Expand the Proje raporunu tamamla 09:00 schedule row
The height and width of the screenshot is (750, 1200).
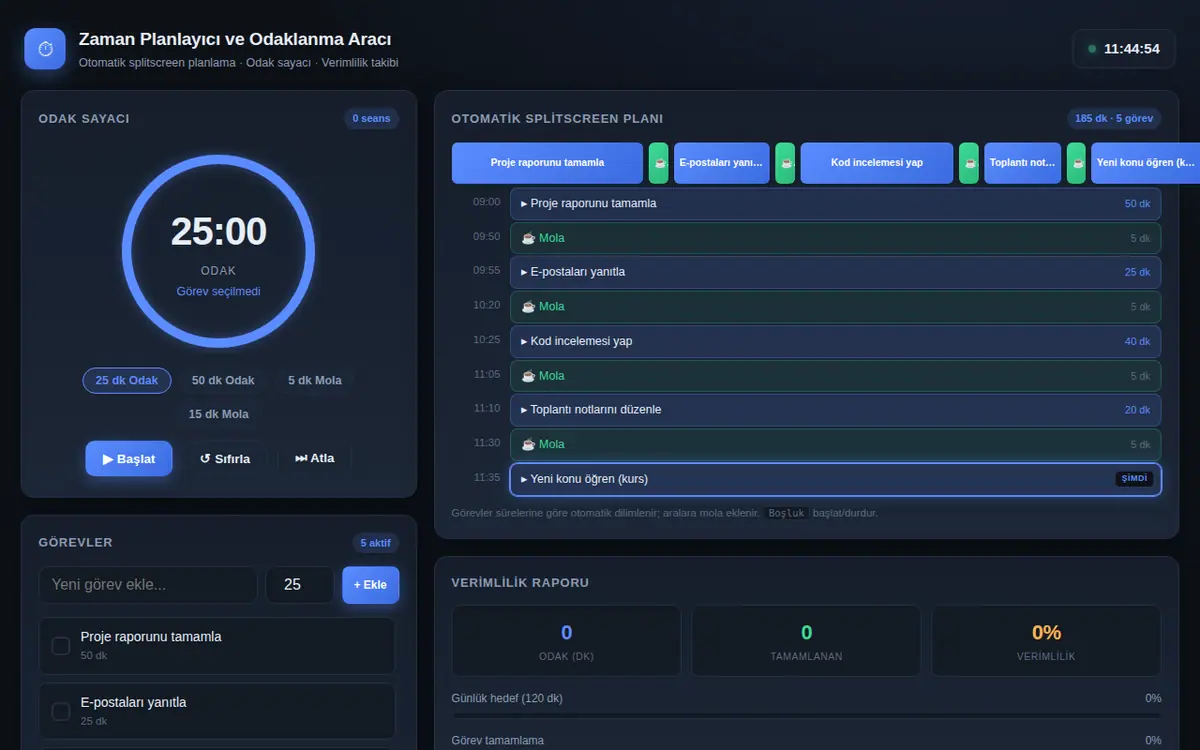tap(835, 204)
